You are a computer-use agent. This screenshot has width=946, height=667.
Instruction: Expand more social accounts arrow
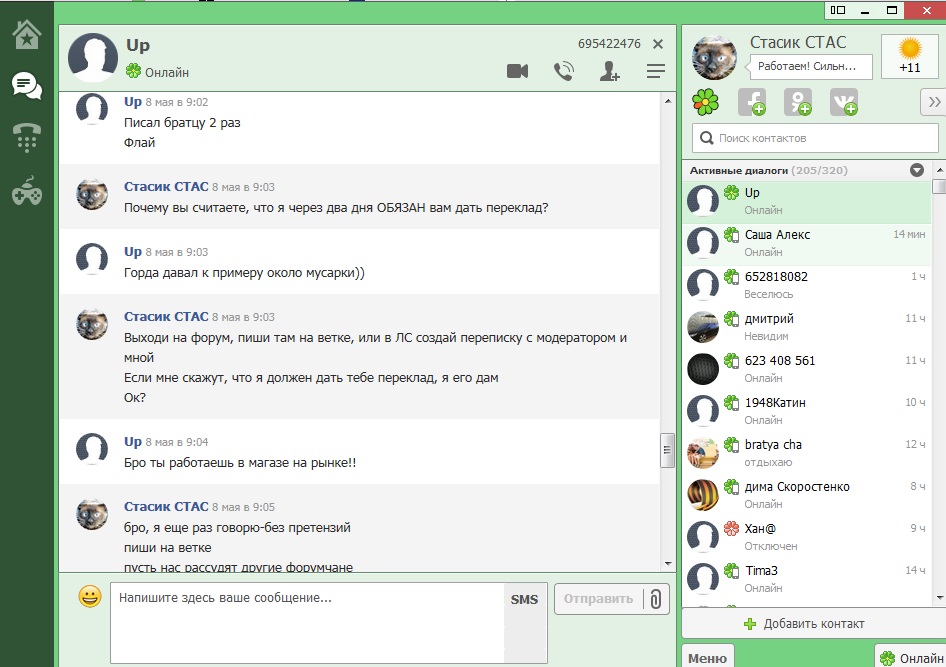point(934,102)
